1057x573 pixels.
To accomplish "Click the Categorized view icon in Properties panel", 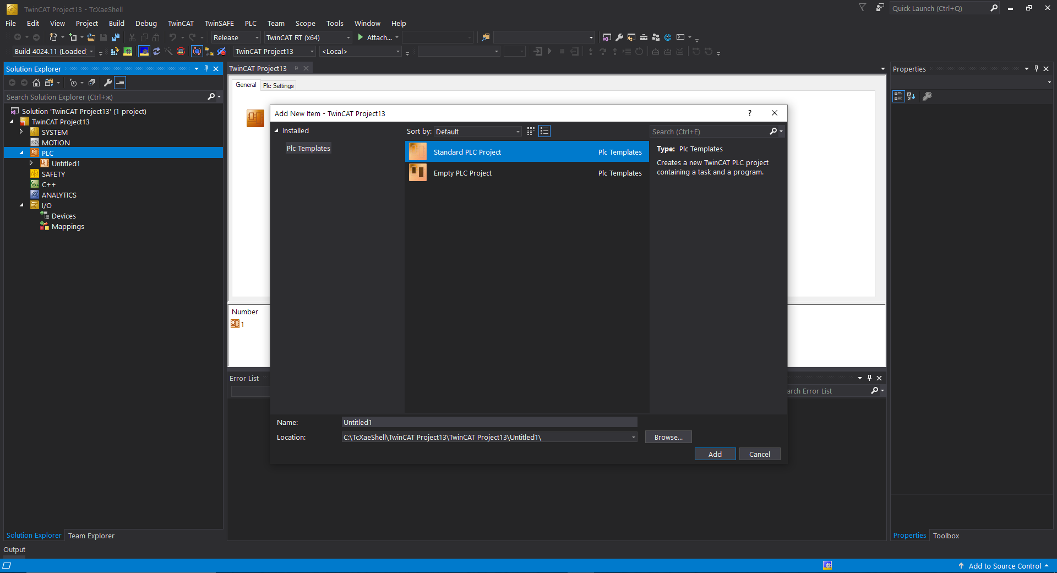I will [x=898, y=96].
